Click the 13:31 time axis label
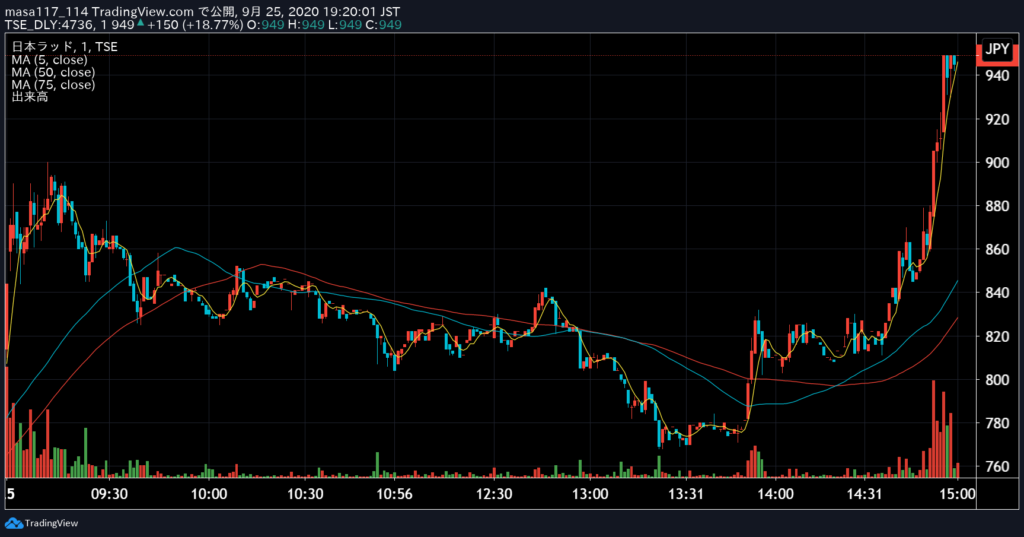The height and width of the screenshot is (537, 1024). pos(686,494)
